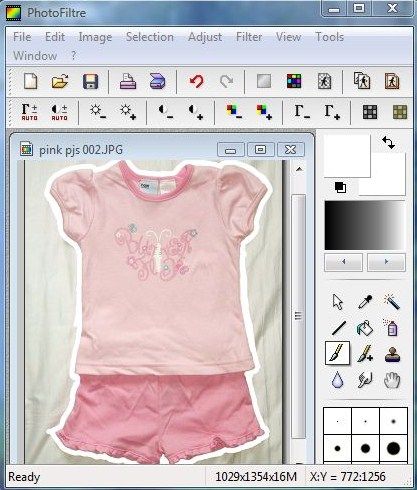The width and height of the screenshot is (417, 490).
Task: Select the Eyedropper pipette tool
Action: (365, 302)
